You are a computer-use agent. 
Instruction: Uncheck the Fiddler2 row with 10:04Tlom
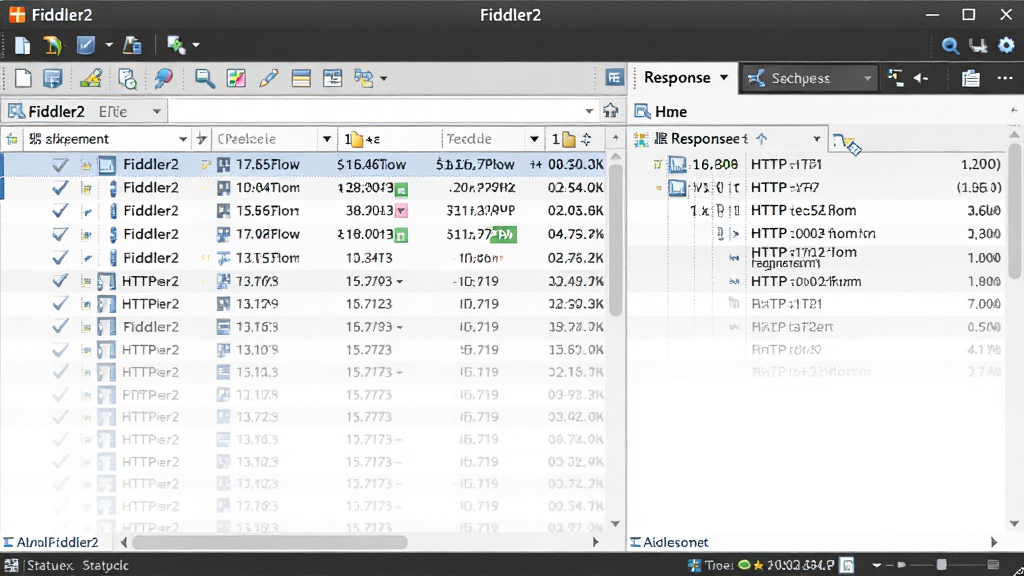coord(60,188)
